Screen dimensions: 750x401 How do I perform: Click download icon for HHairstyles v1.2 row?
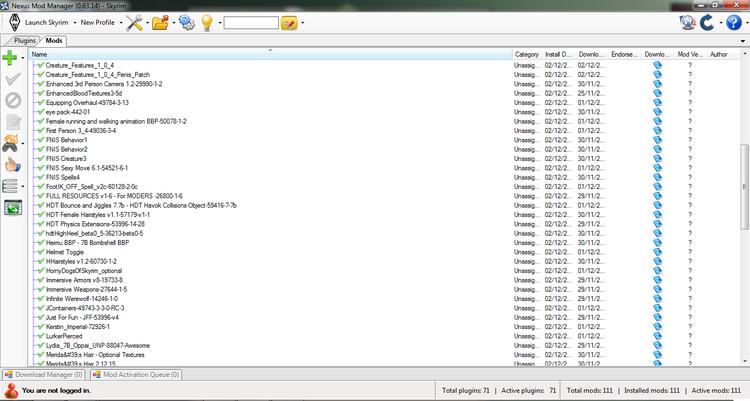point(657,261)
